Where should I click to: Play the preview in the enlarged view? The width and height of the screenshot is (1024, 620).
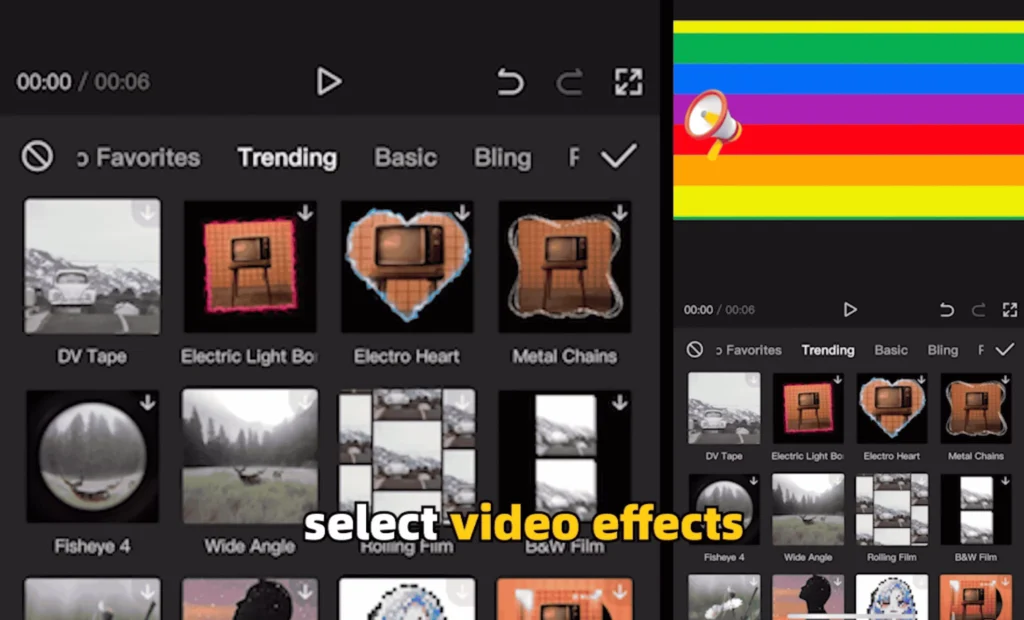point(328,82)
